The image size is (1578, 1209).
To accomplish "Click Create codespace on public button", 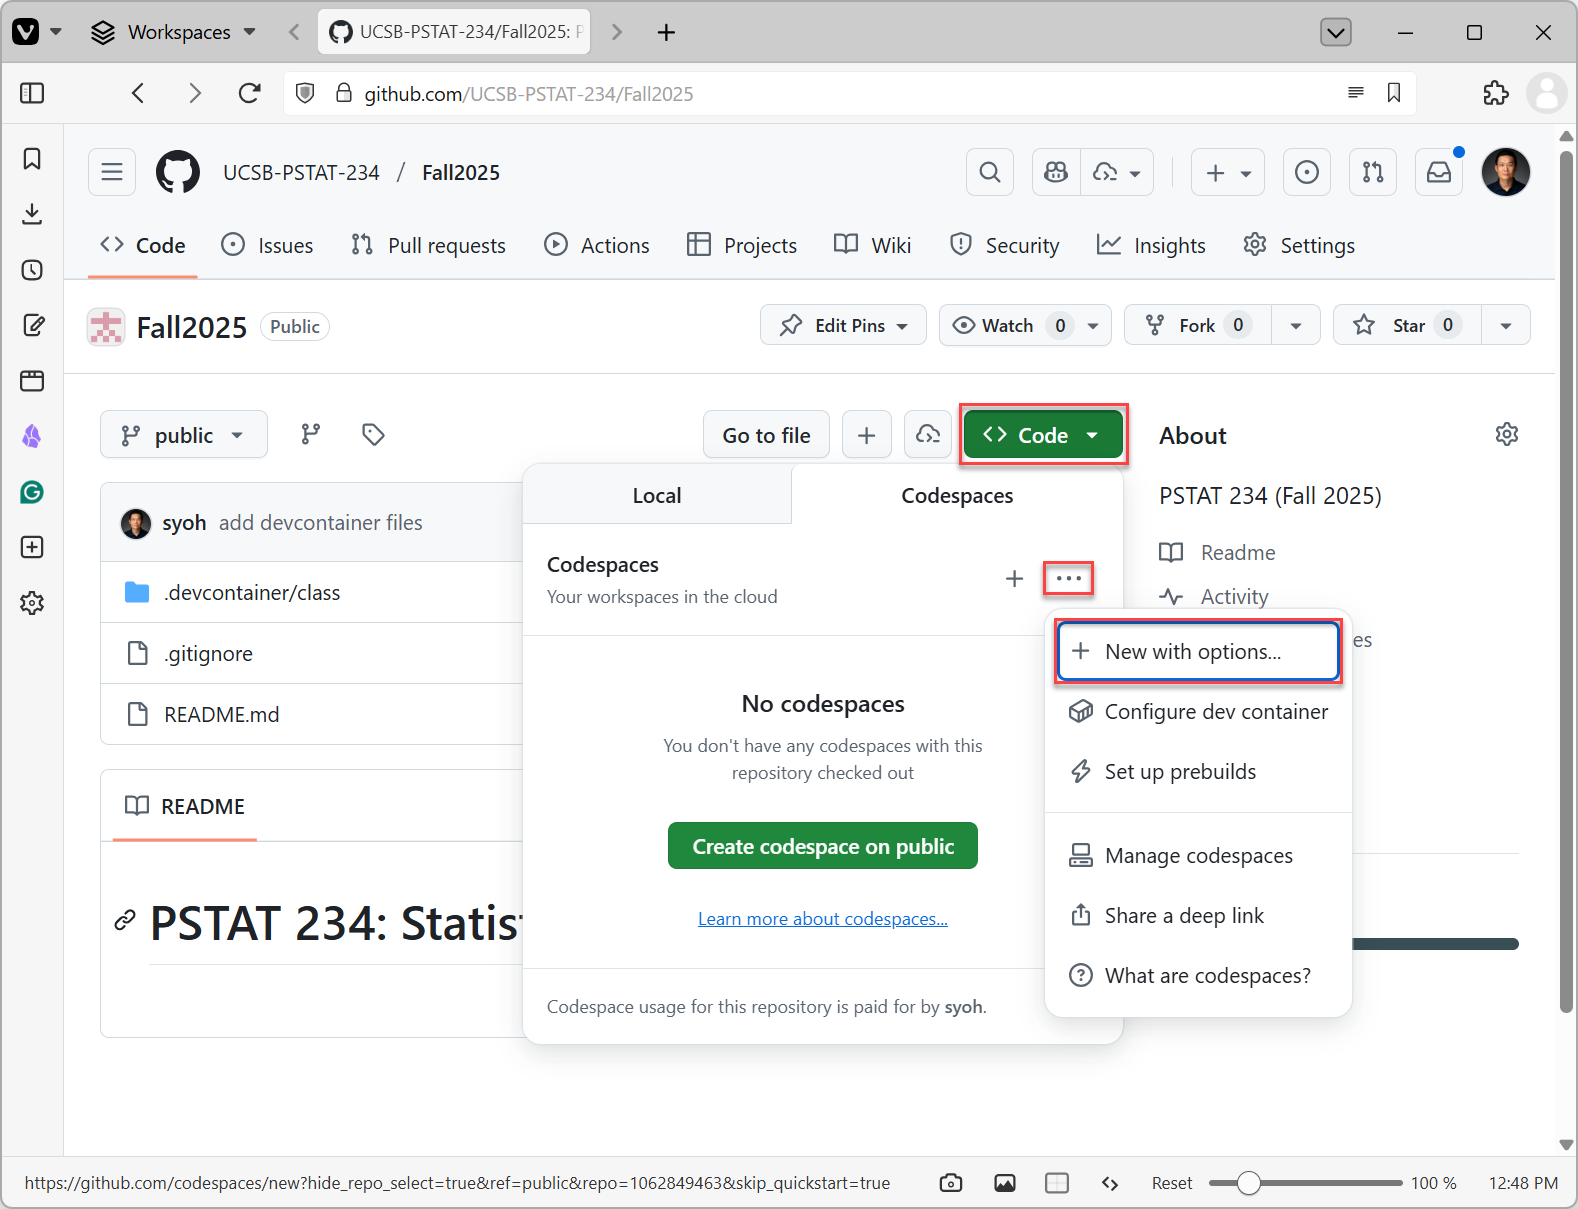I will [822, 846].
